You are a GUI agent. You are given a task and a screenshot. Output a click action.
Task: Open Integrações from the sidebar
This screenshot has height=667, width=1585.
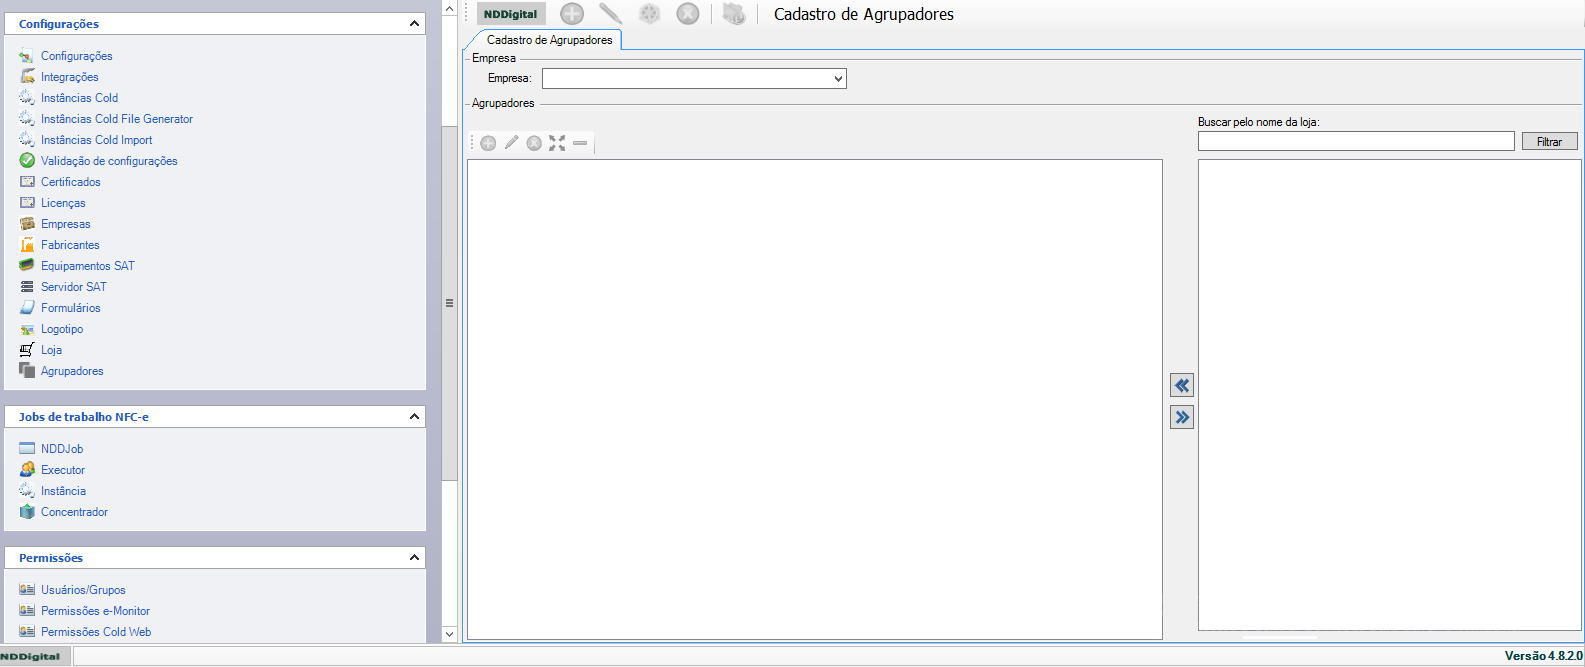(69, 77)
